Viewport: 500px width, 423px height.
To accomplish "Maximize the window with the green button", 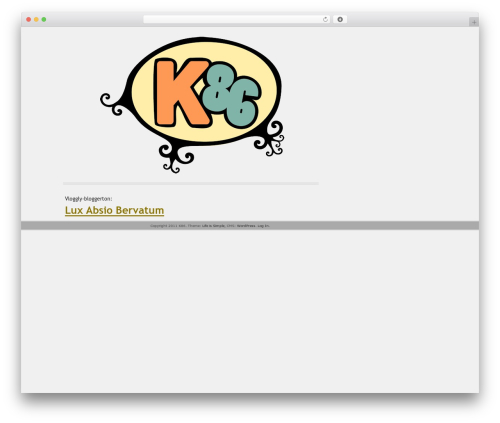I will click(x=44, y=19).
